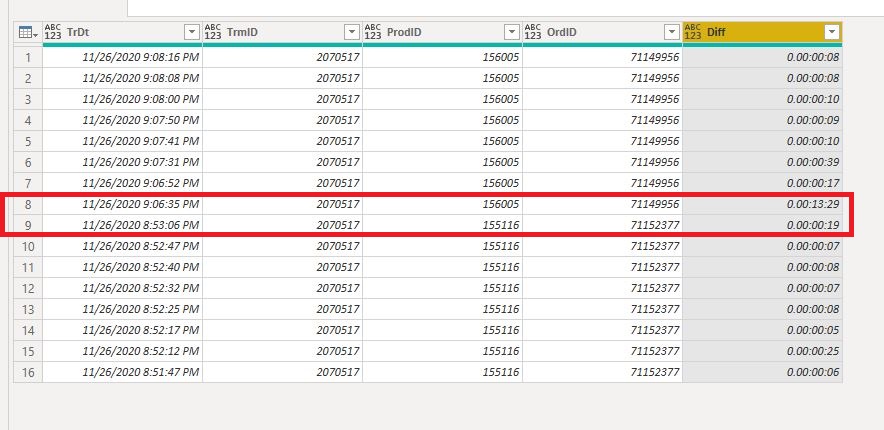The width and height of the screenshot is (884, 430).
Task: Select row number 8
Action: [28, 205]
